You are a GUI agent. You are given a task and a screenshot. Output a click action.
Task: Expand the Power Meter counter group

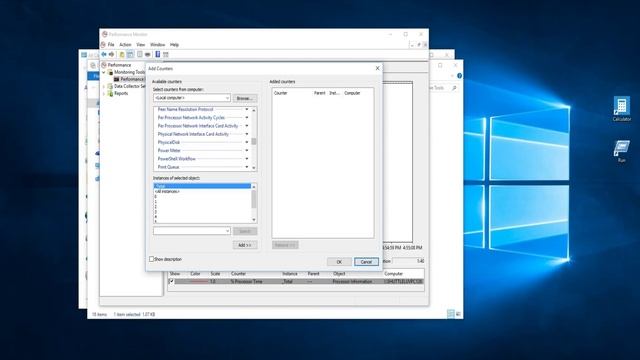pyautogui.click(x=247, y=150)
